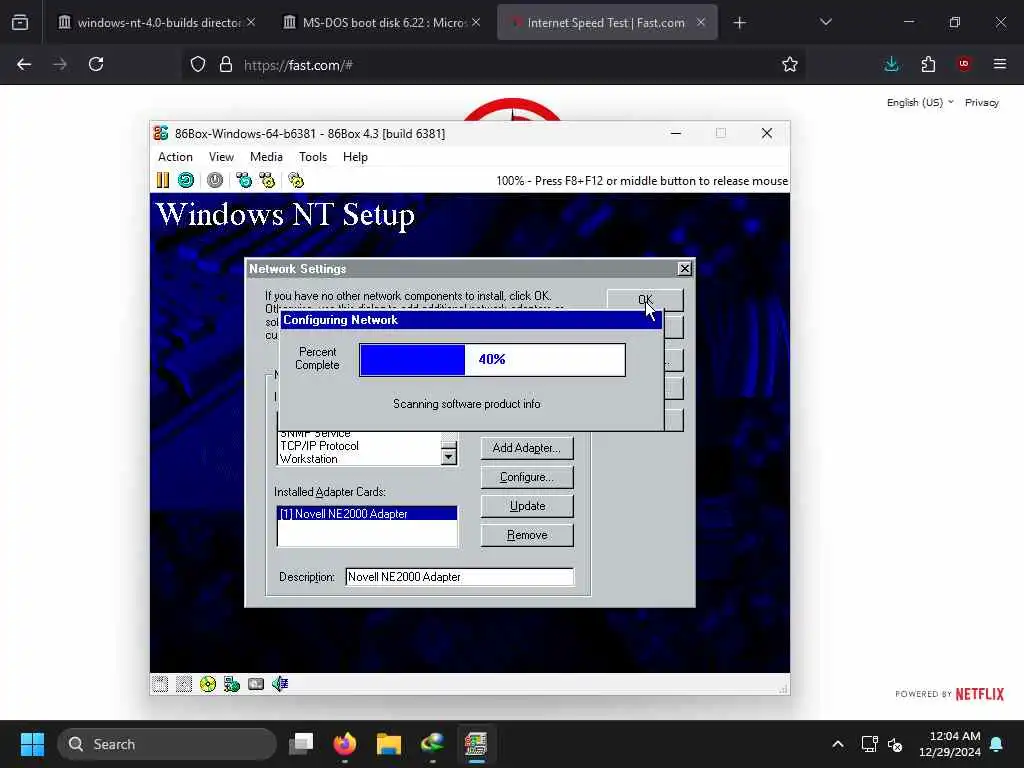
Task: Open 86Box View menu
Action: [x=221, y=157]
